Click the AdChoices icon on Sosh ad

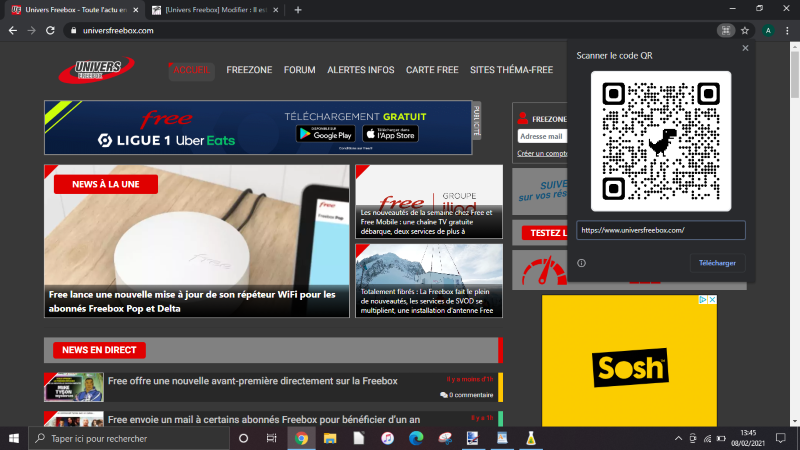point(703,299)
